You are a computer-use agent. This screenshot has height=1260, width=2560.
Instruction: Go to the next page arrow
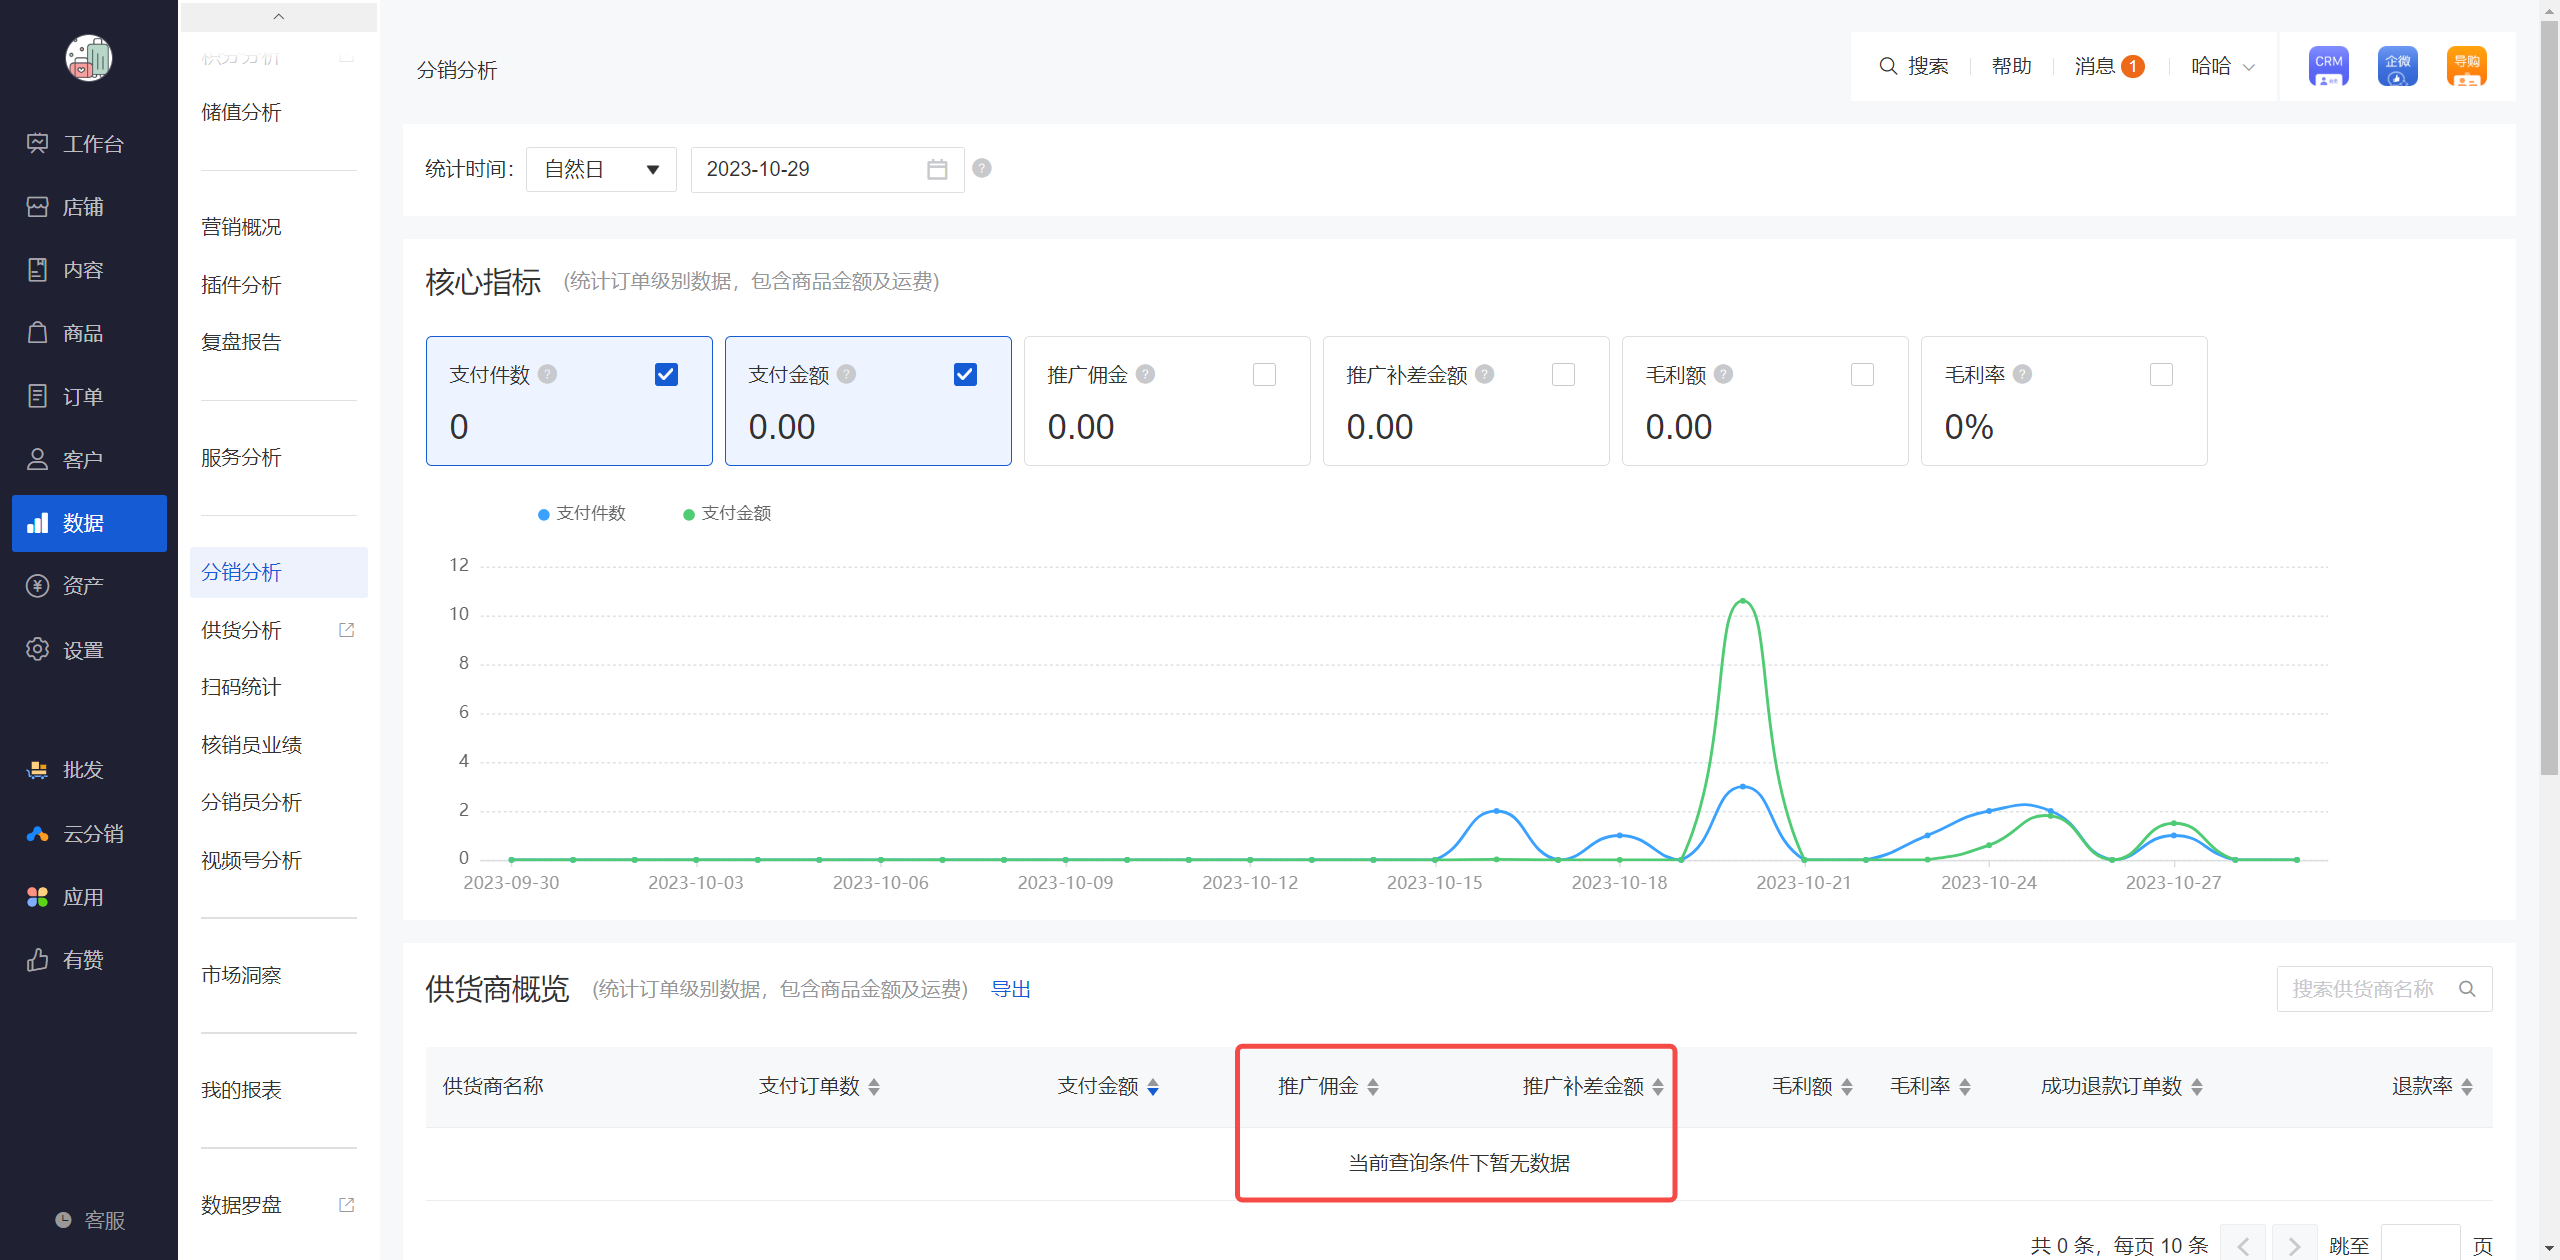tap(2294, 1245)
